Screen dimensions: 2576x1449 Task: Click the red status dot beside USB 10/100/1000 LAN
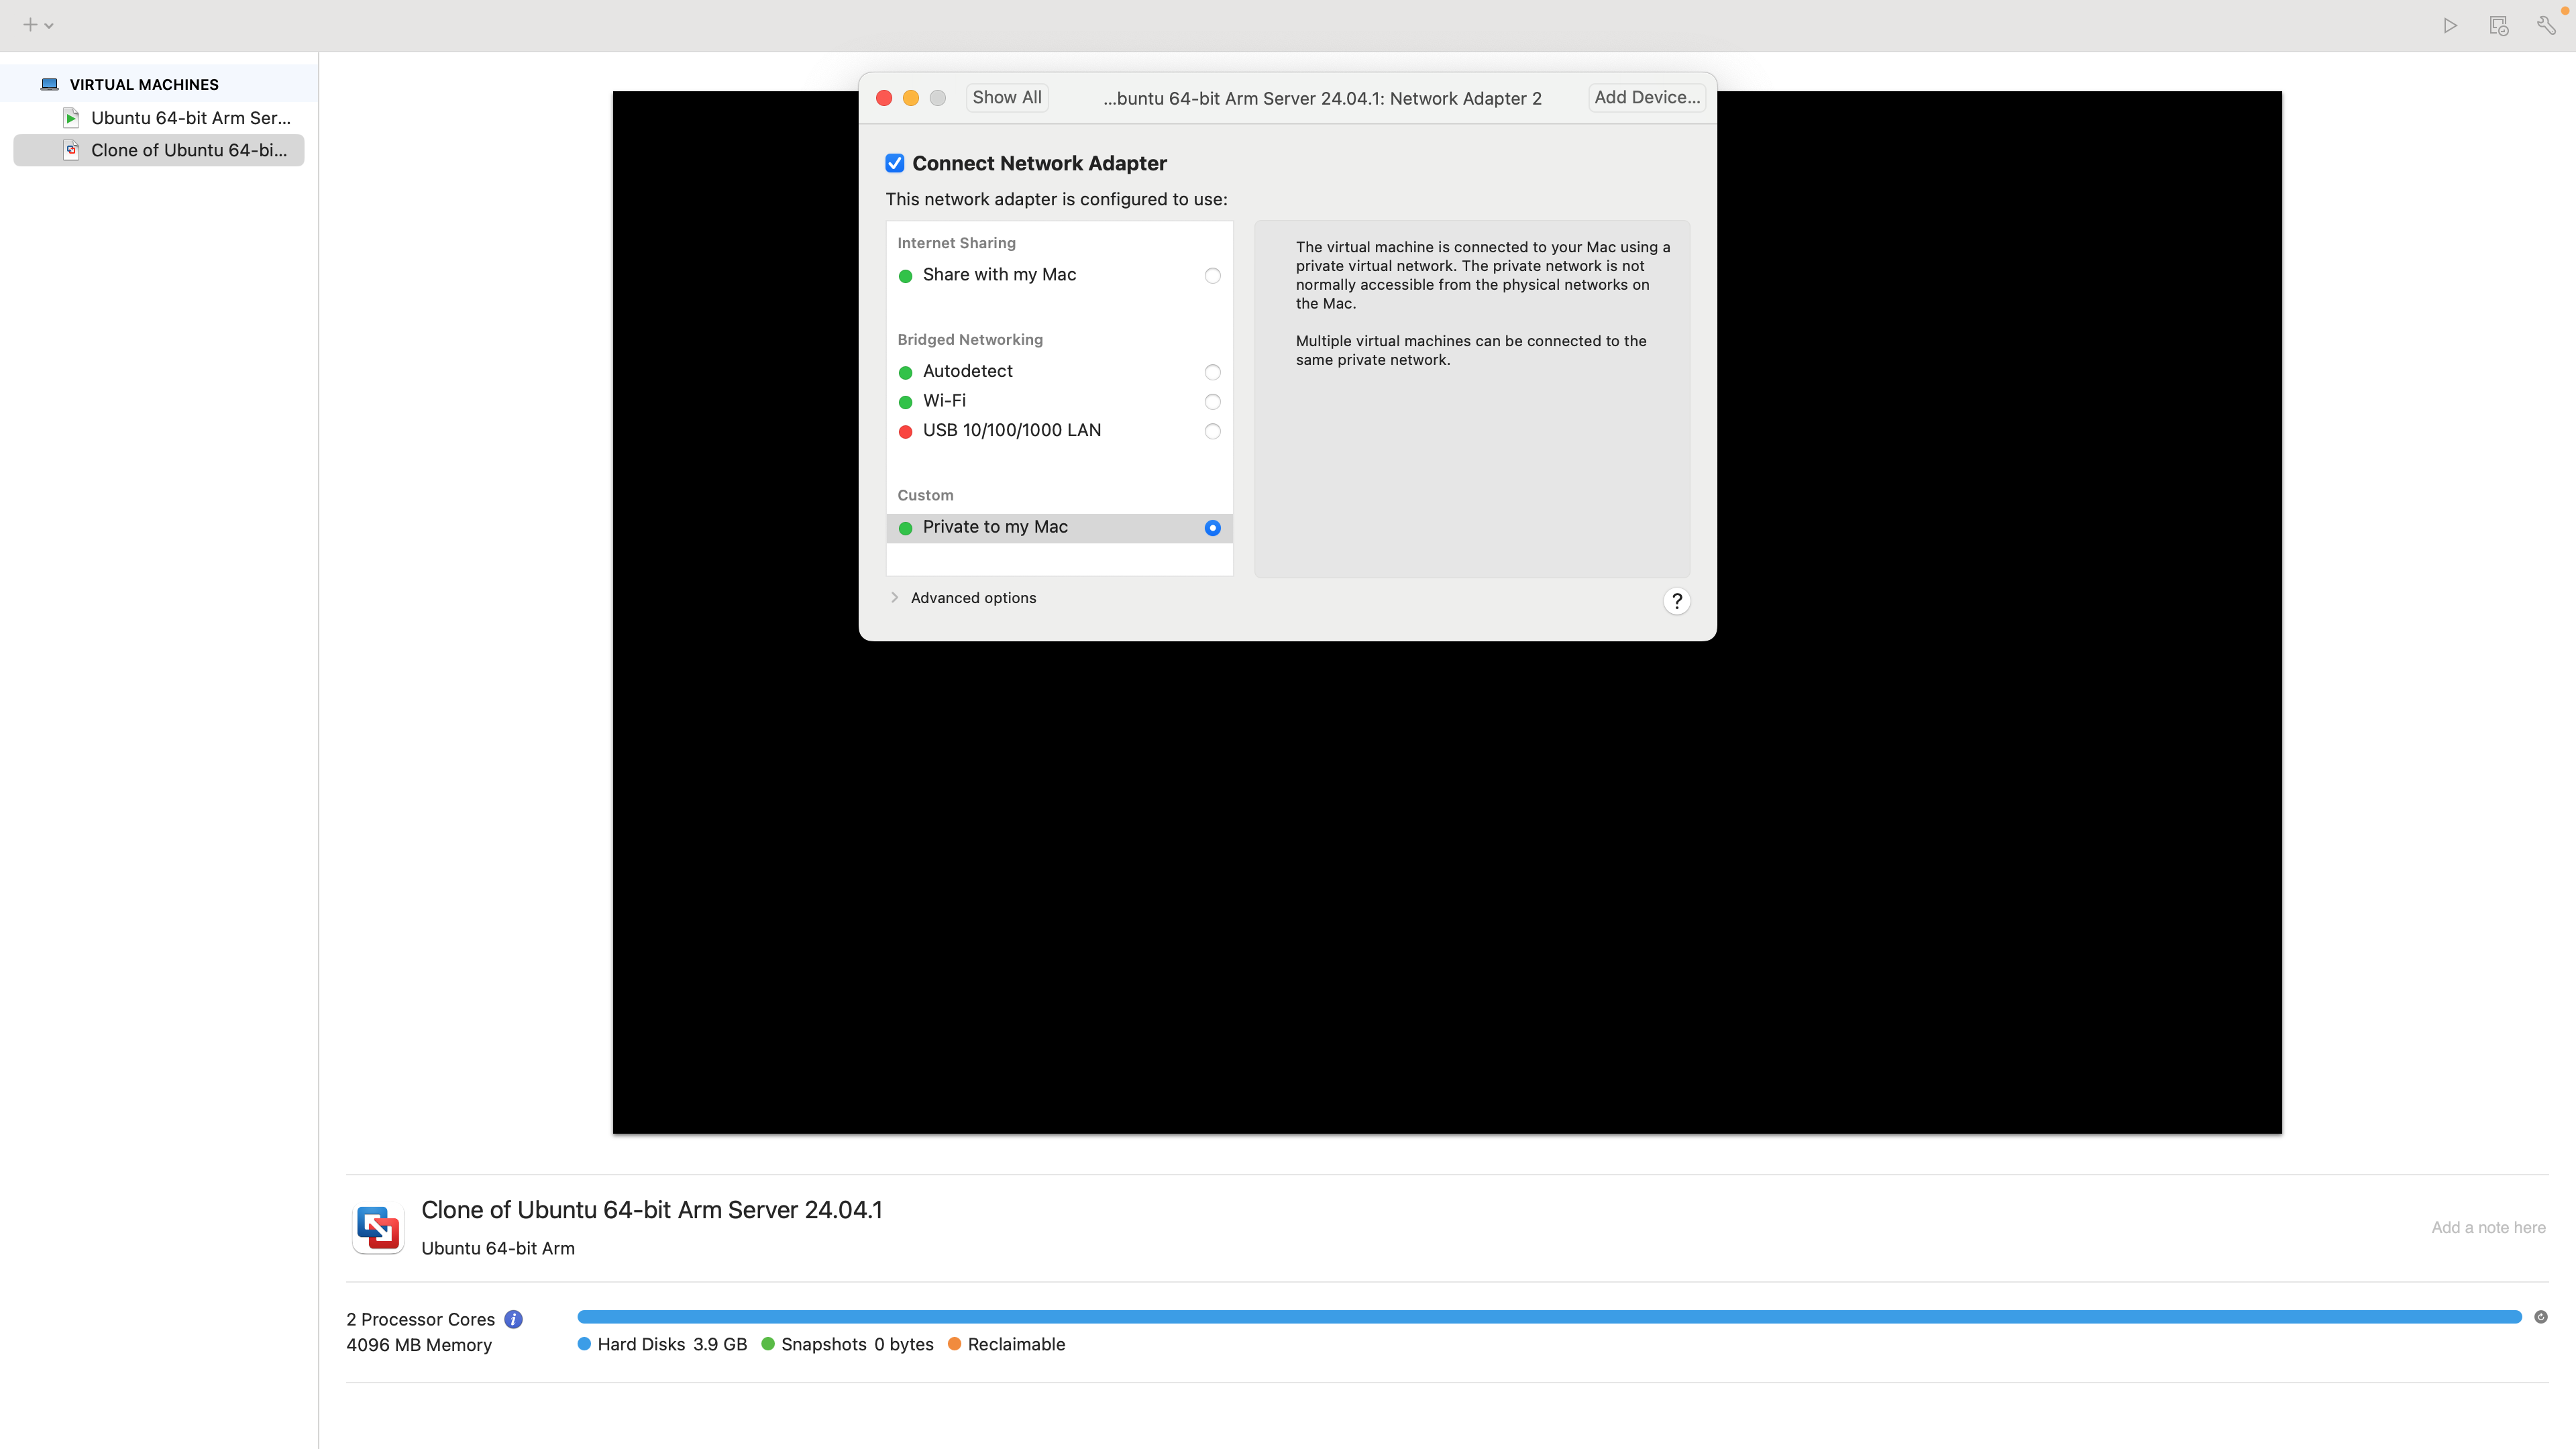coord(905,431)
